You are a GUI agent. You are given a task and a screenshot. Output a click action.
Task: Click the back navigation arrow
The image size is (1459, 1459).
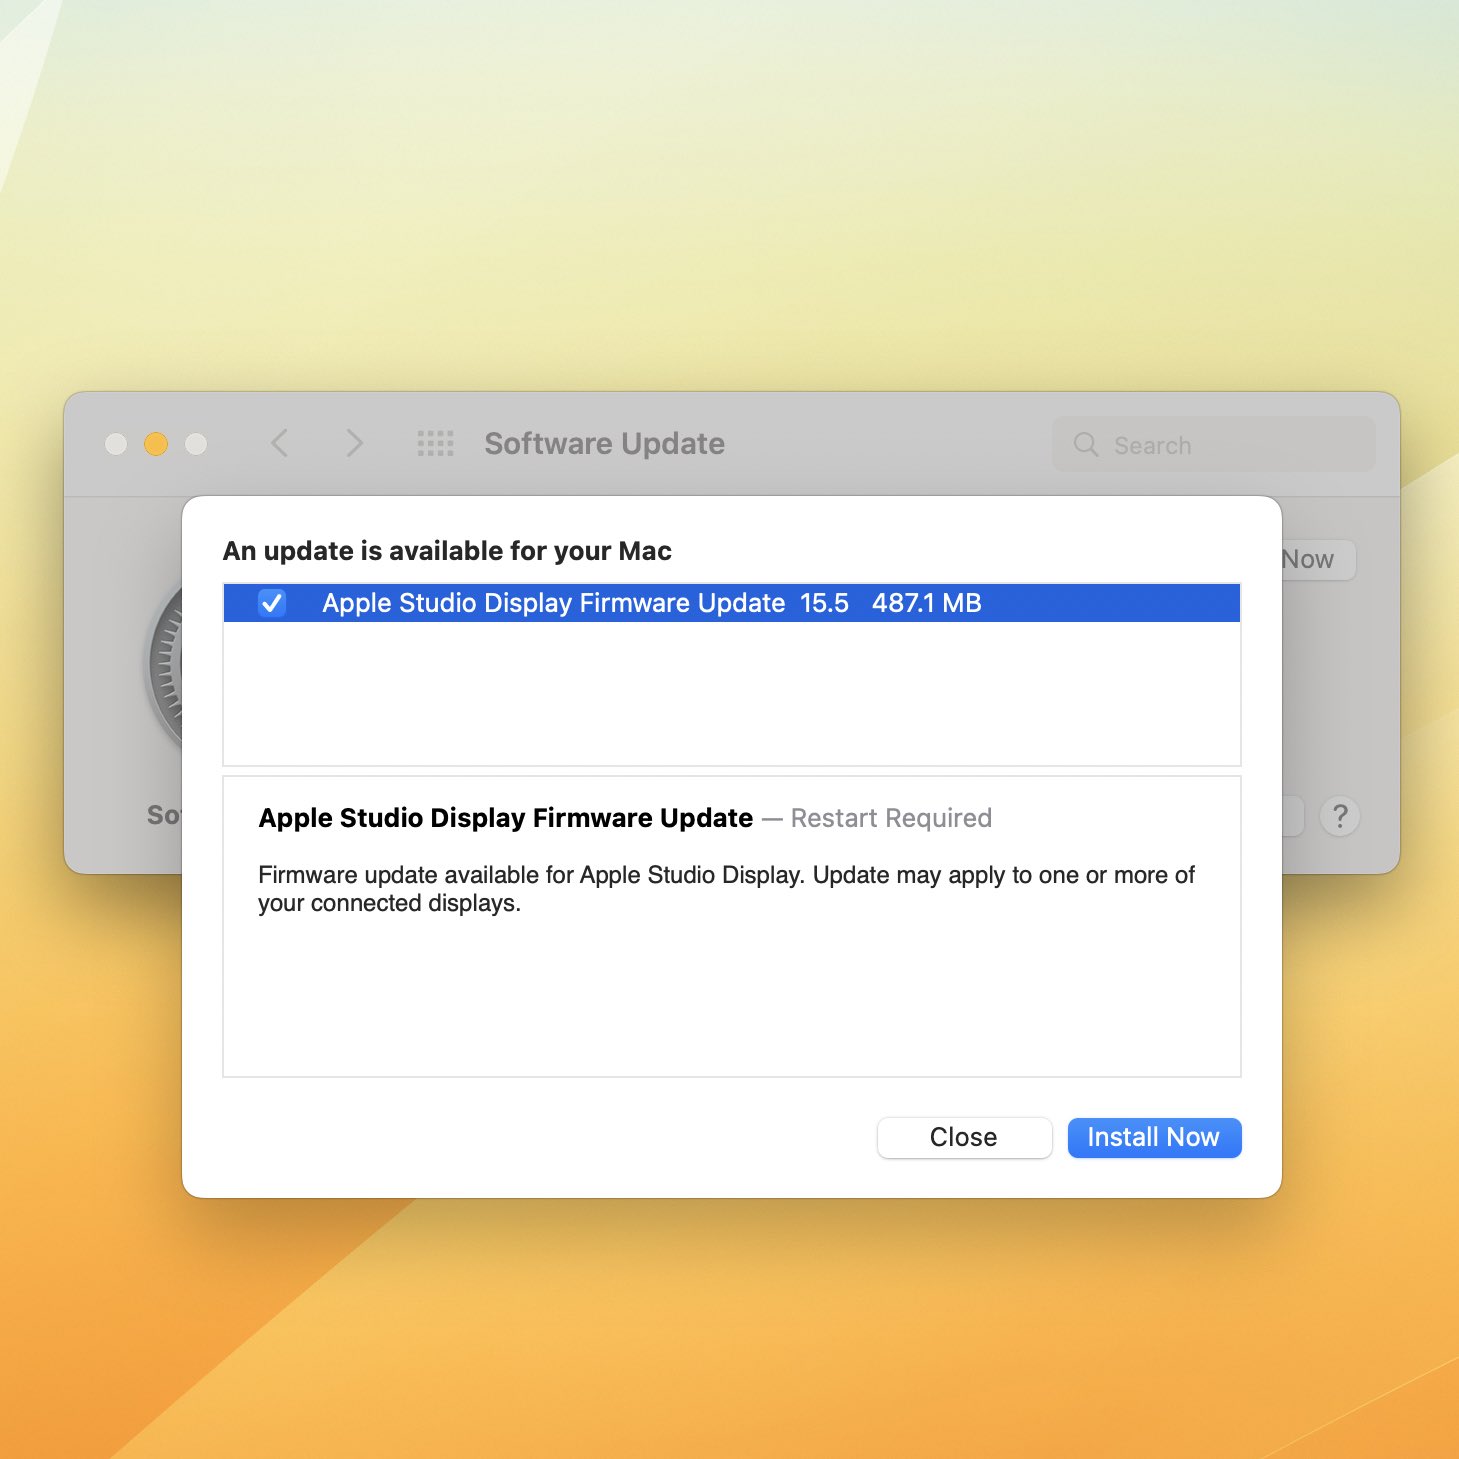(x=280, y=443)
